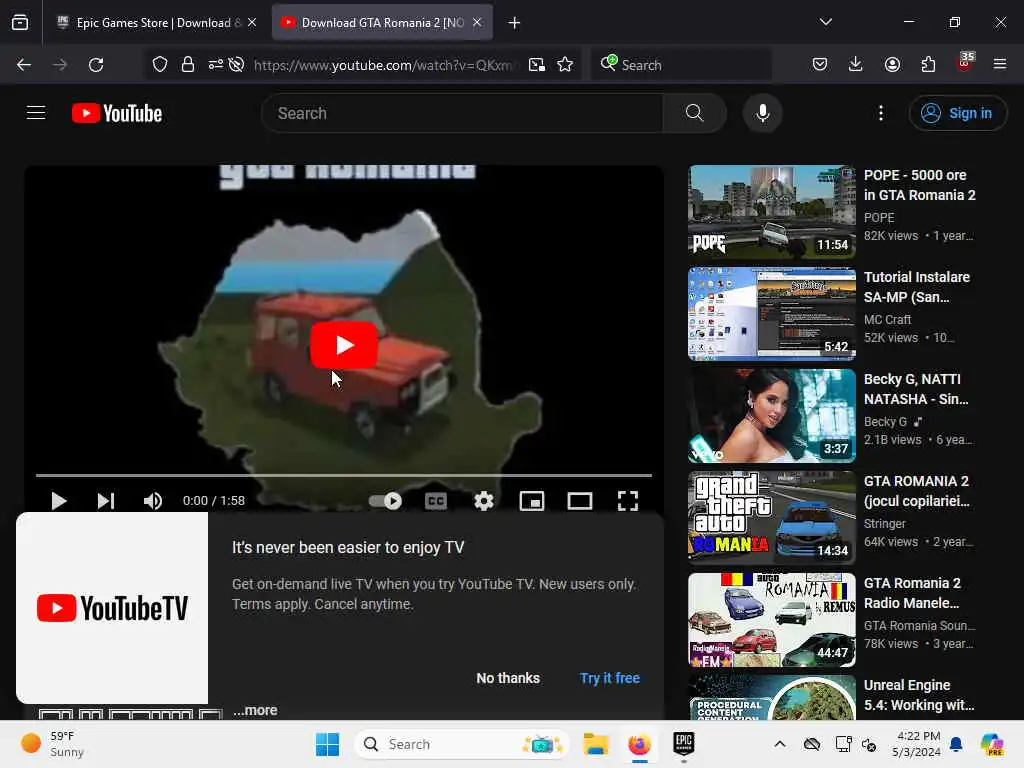Viewport: 1024px width, 768px height.
Task: List all tabs dropdown arrow
Action: click(x=825, y=22)
